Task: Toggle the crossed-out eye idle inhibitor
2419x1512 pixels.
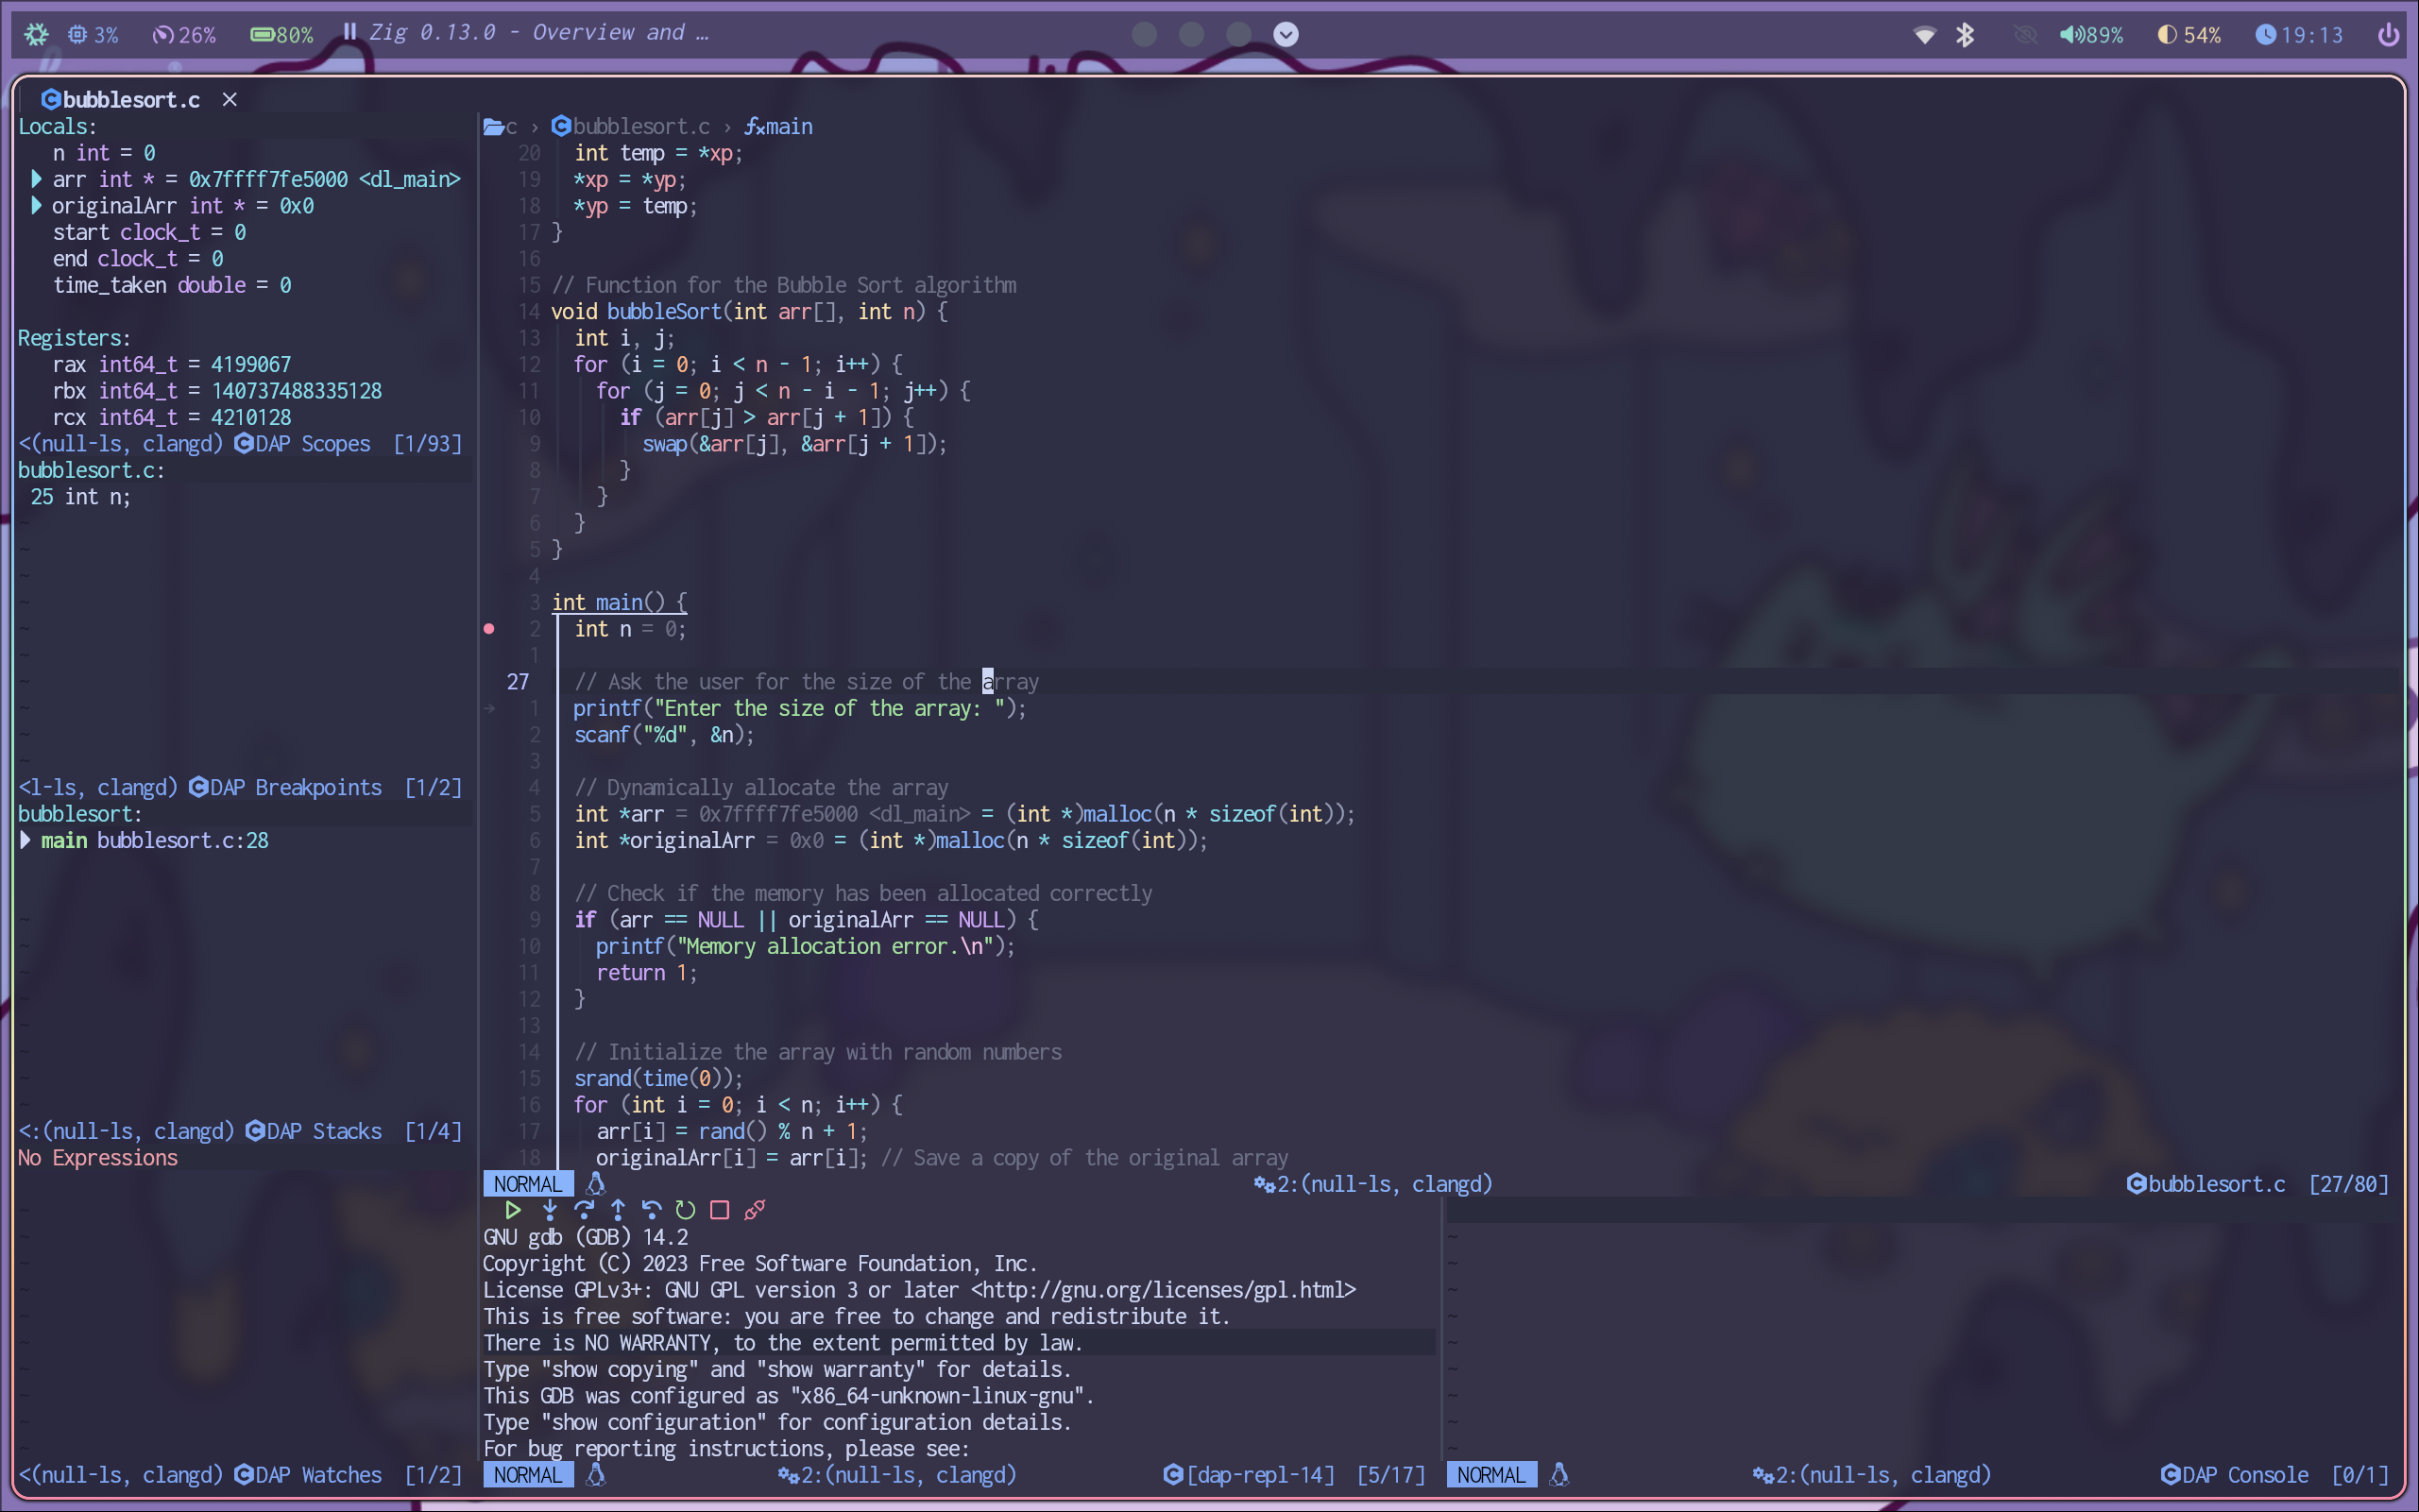Action: (2025, 35)
